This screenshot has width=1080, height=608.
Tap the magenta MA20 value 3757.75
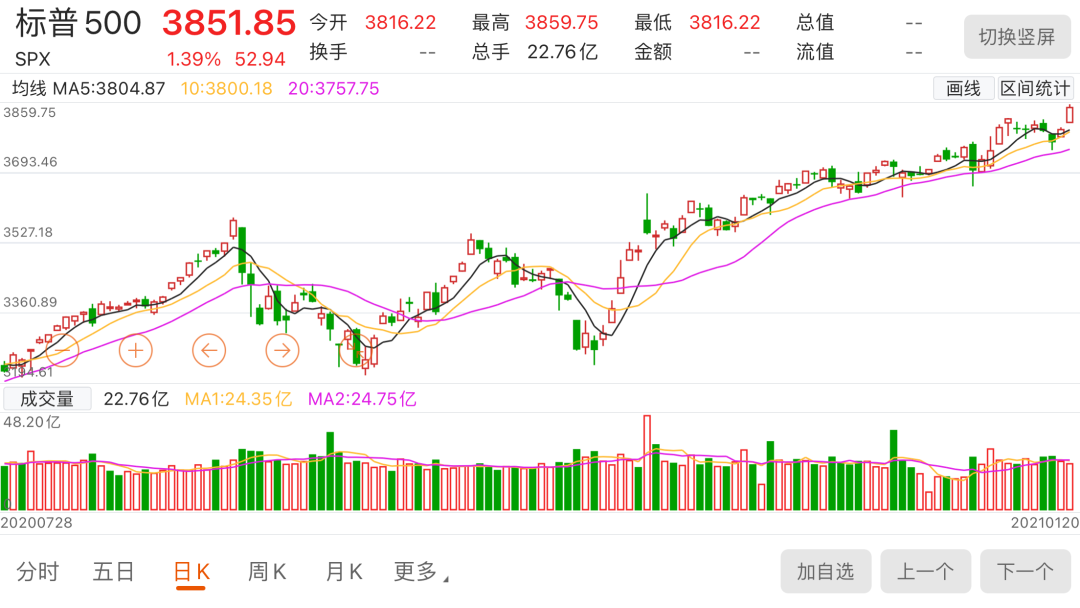(x=334, y=89)
